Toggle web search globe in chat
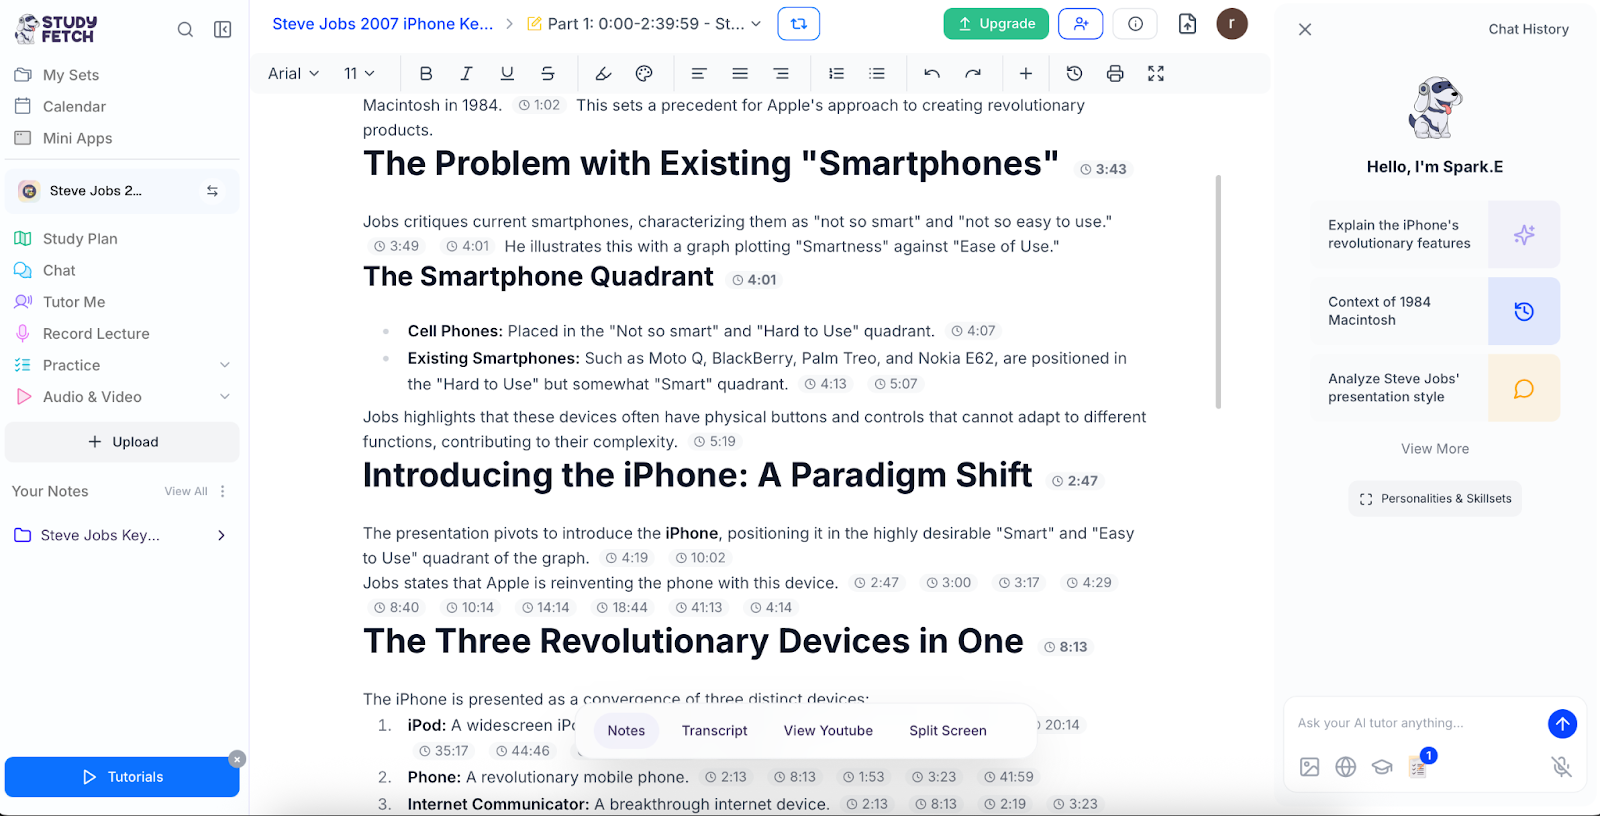1600x816 pixels. pyautogui.click(x=1346, y=767)
